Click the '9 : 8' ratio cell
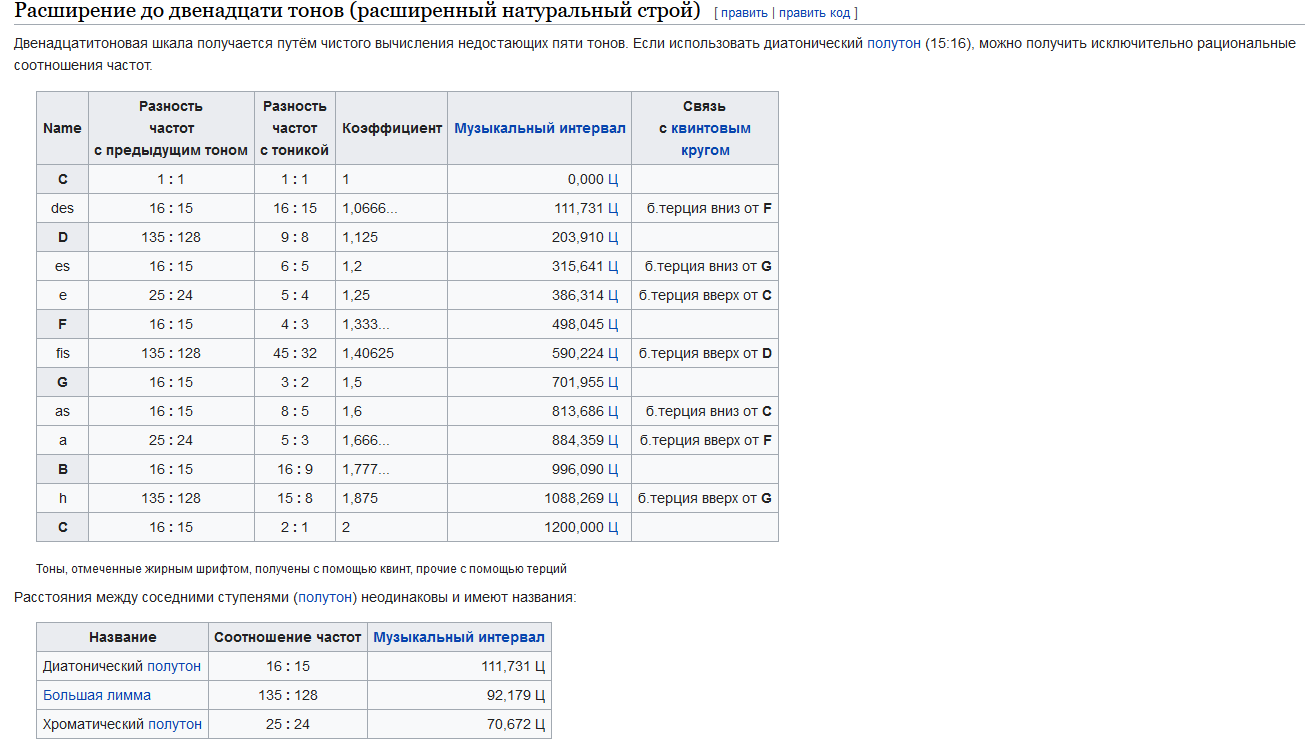 (x=295, y=237)
